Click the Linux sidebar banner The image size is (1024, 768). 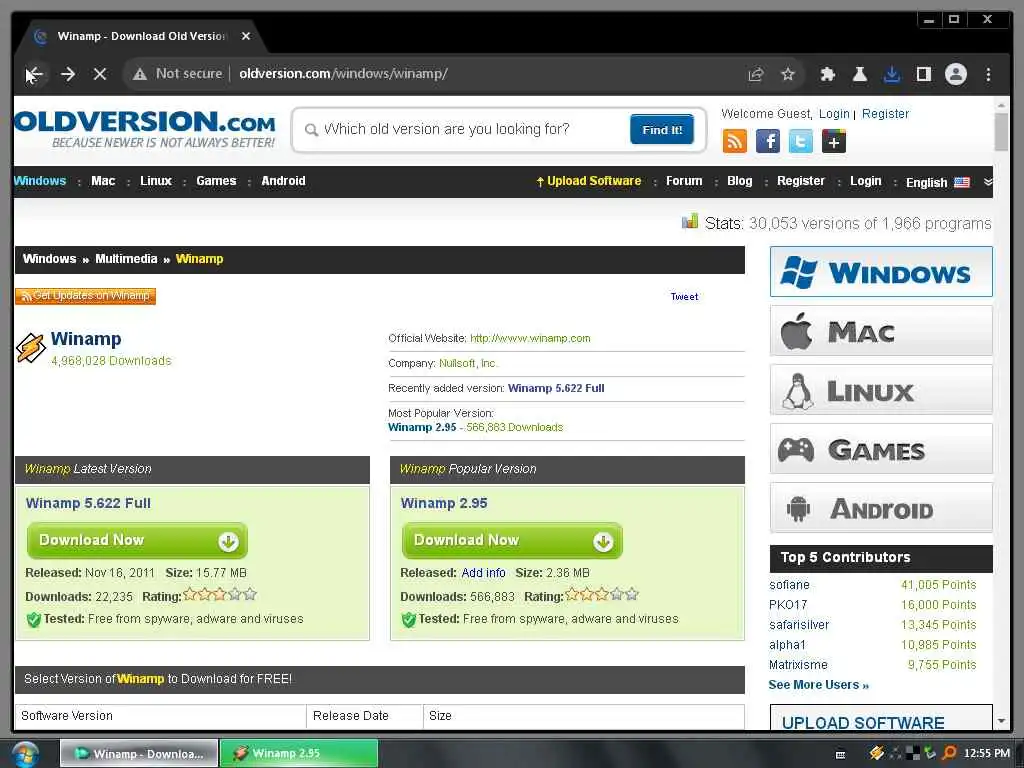click(881, 390)
